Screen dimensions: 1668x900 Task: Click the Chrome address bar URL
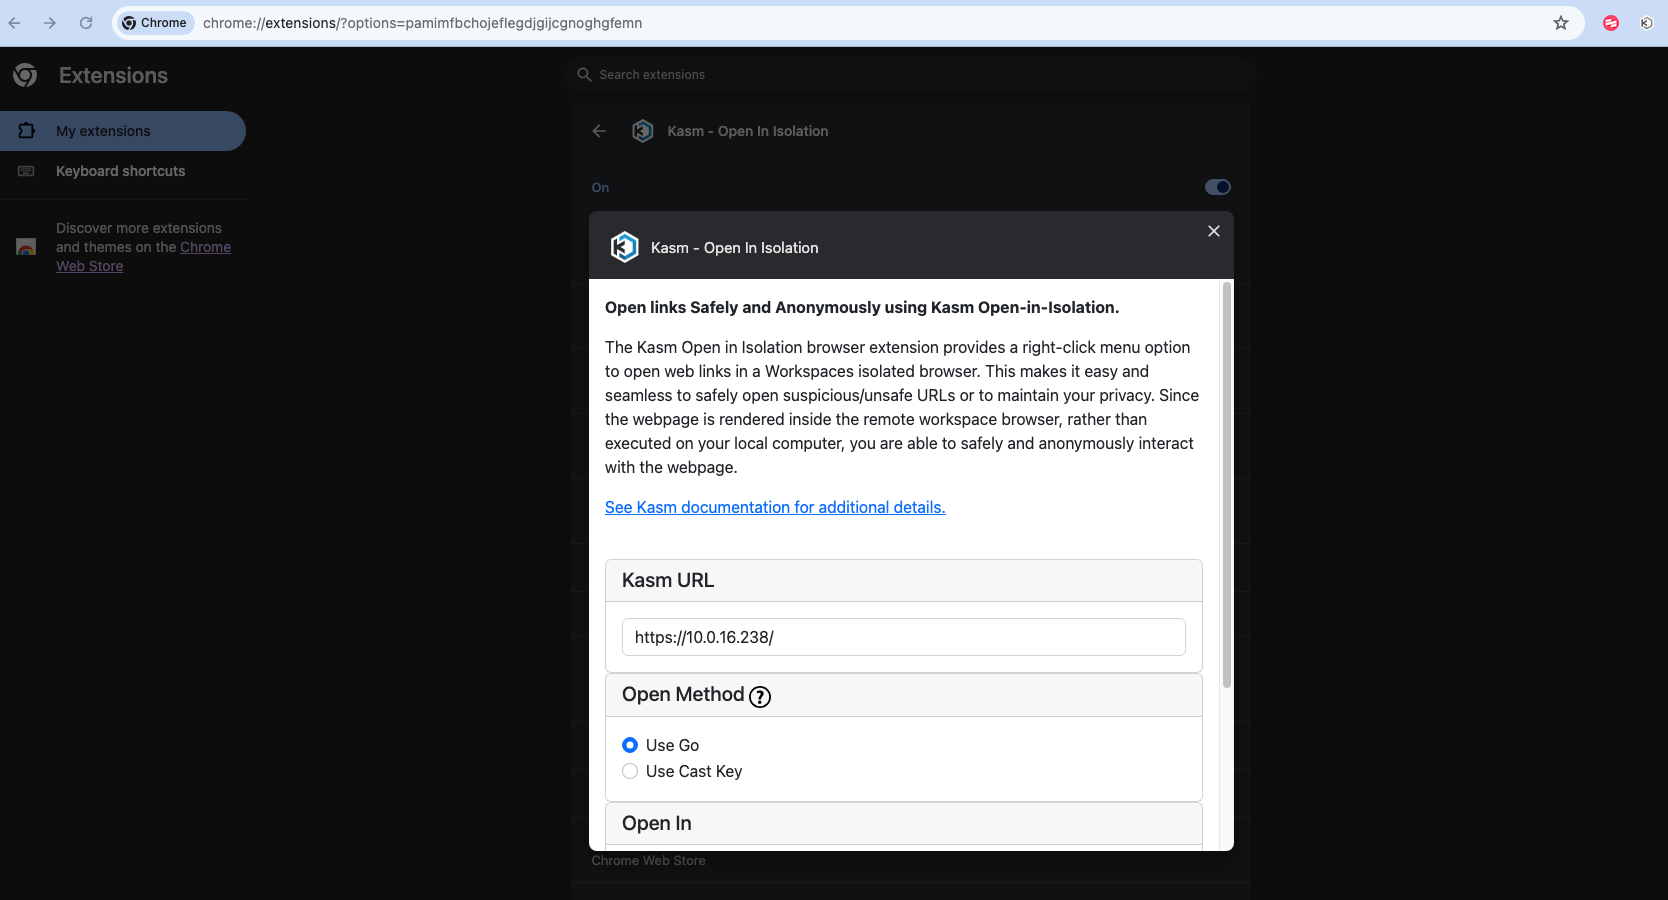[422, 23]
